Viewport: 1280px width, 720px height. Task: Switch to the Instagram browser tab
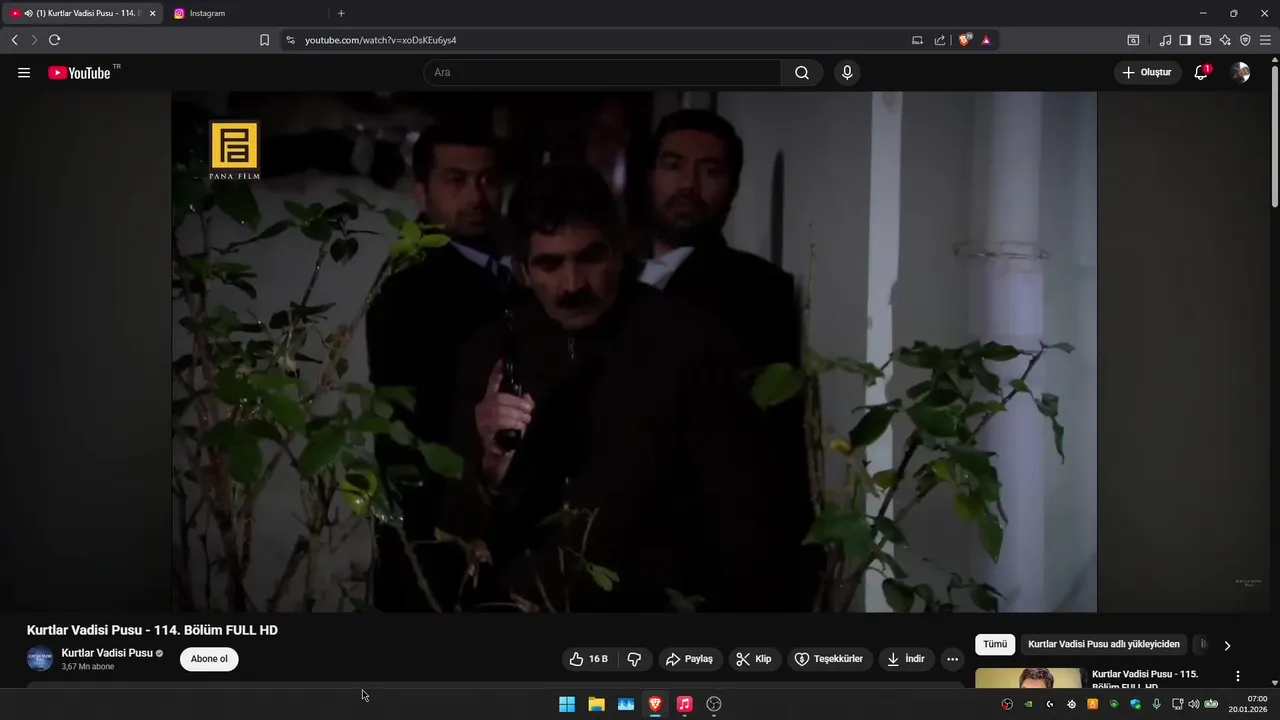[245, 13]
